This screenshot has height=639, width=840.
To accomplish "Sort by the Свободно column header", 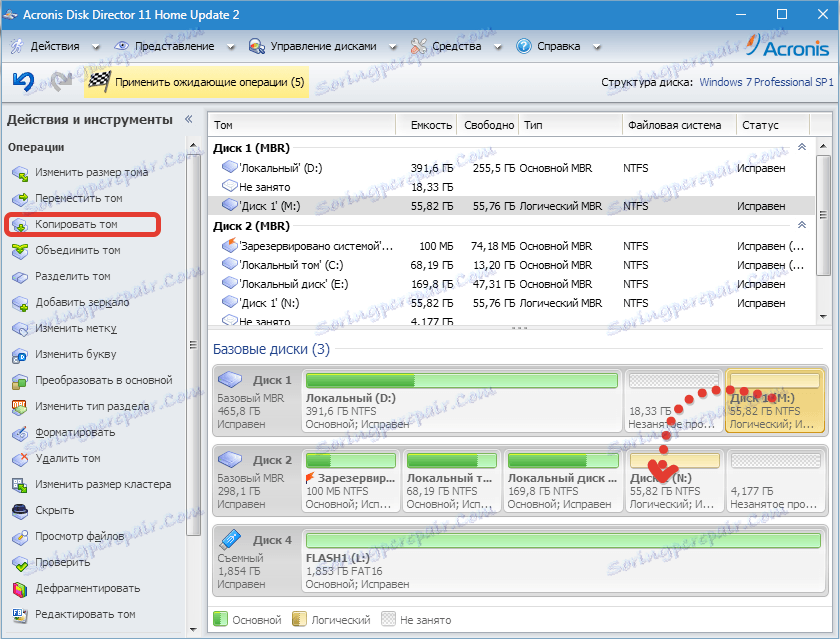I will [488, 125].
